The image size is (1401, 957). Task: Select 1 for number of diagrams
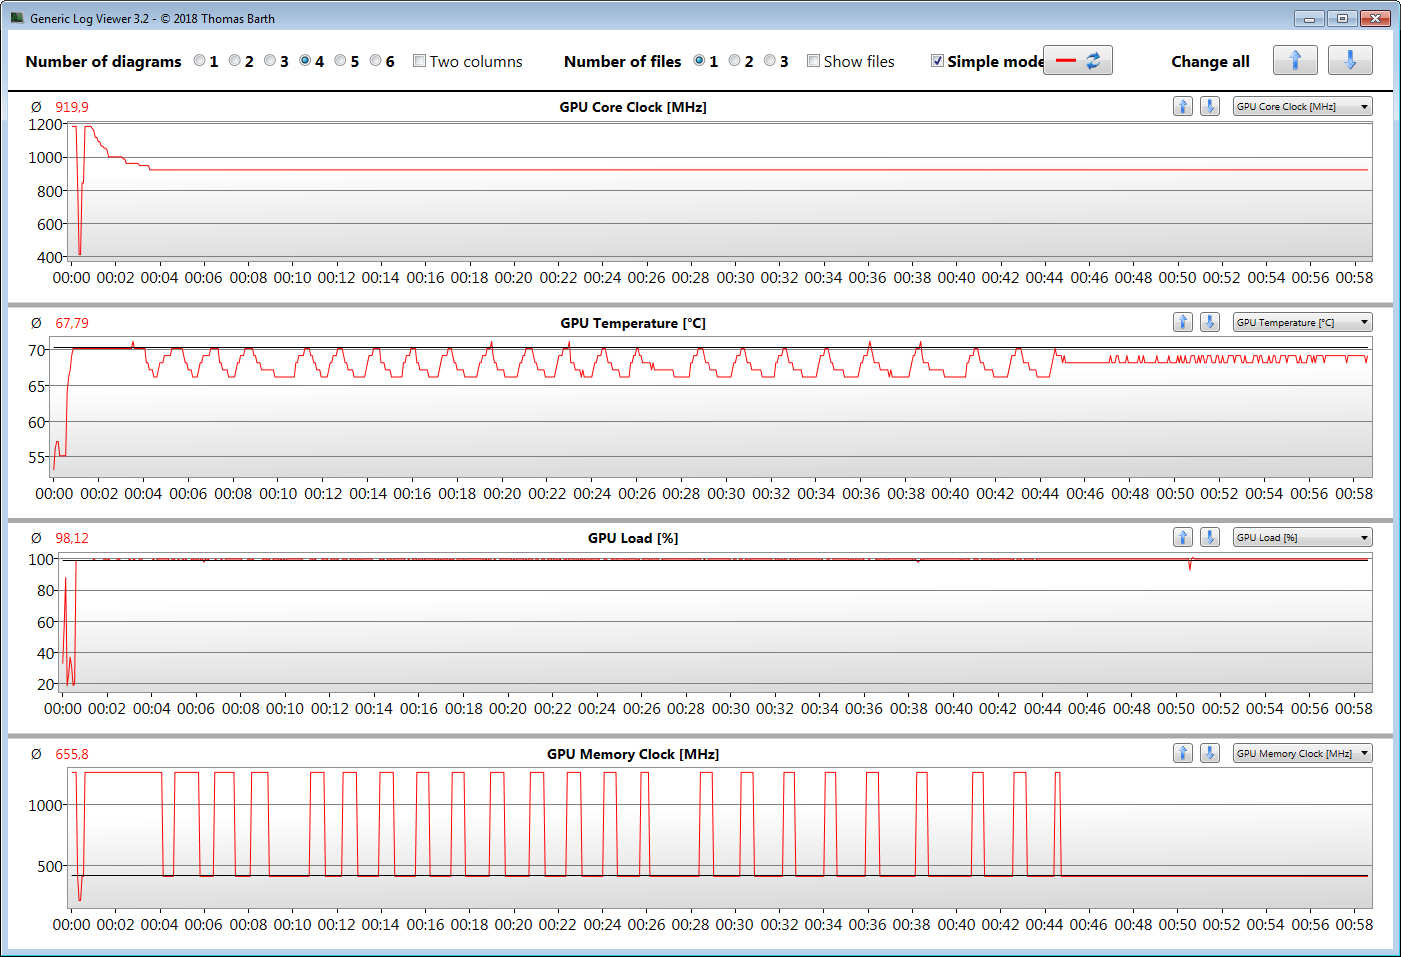pyautogui.click(x=200, y=61)
